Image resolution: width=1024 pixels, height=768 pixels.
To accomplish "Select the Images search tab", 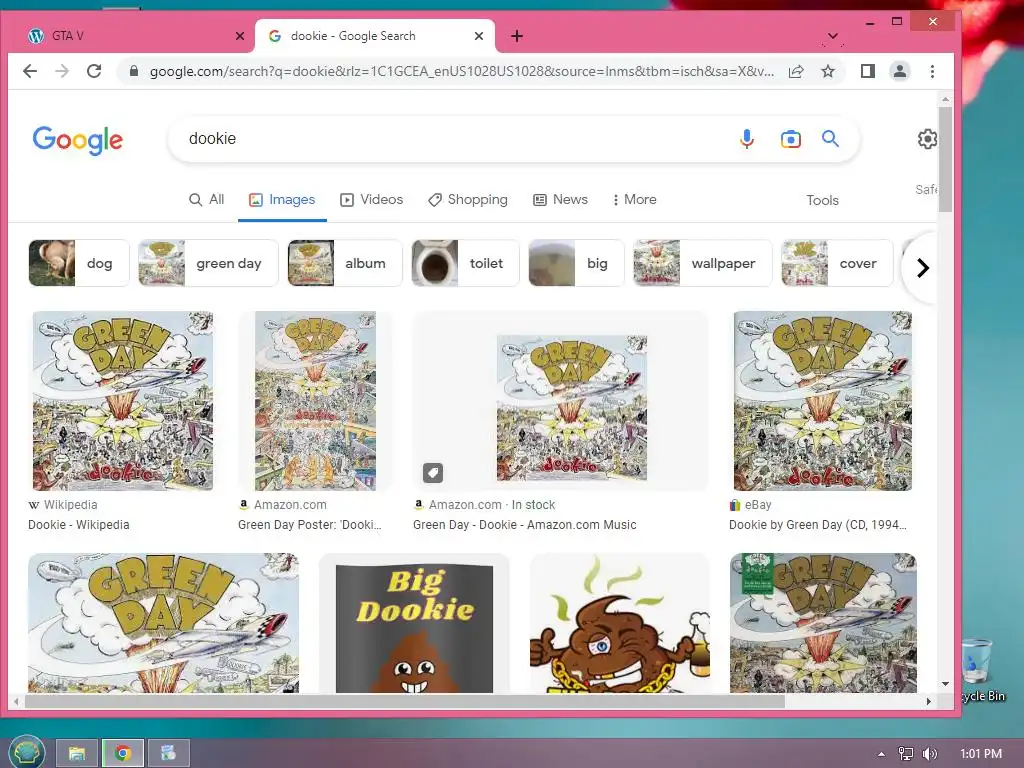I will pos(282,200).
